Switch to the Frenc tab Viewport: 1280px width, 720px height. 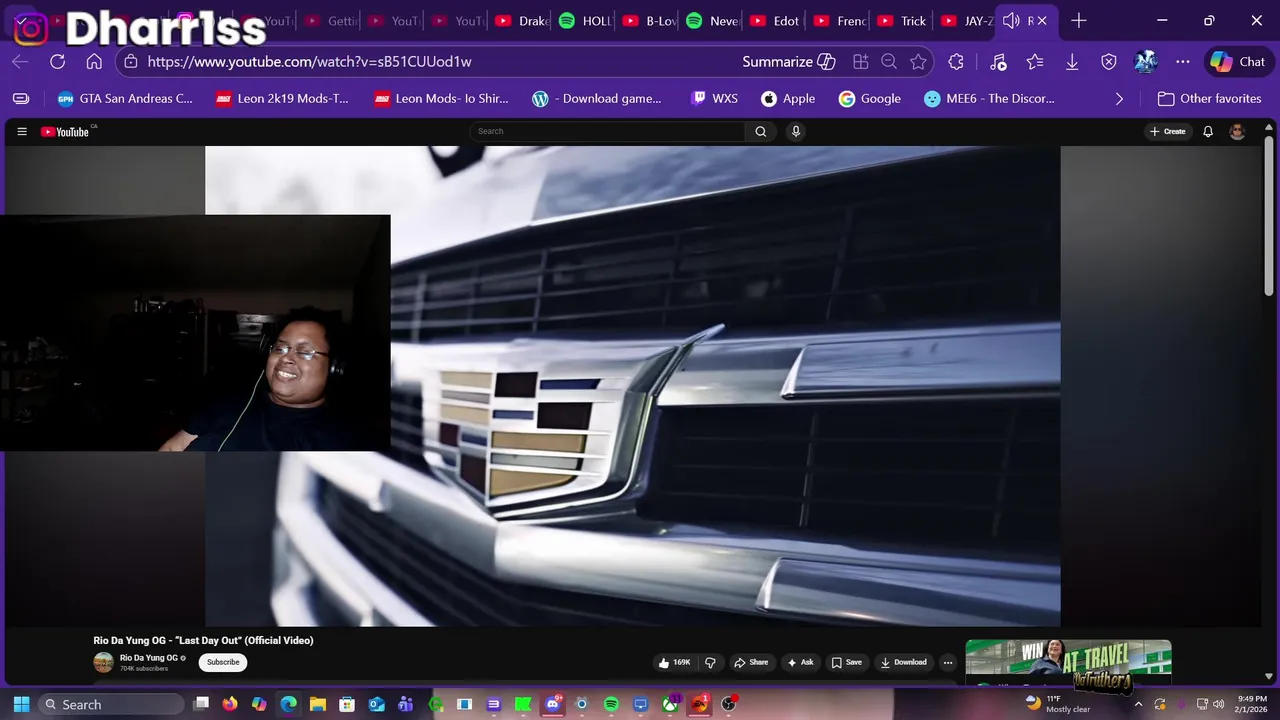[x=840, y=21]
